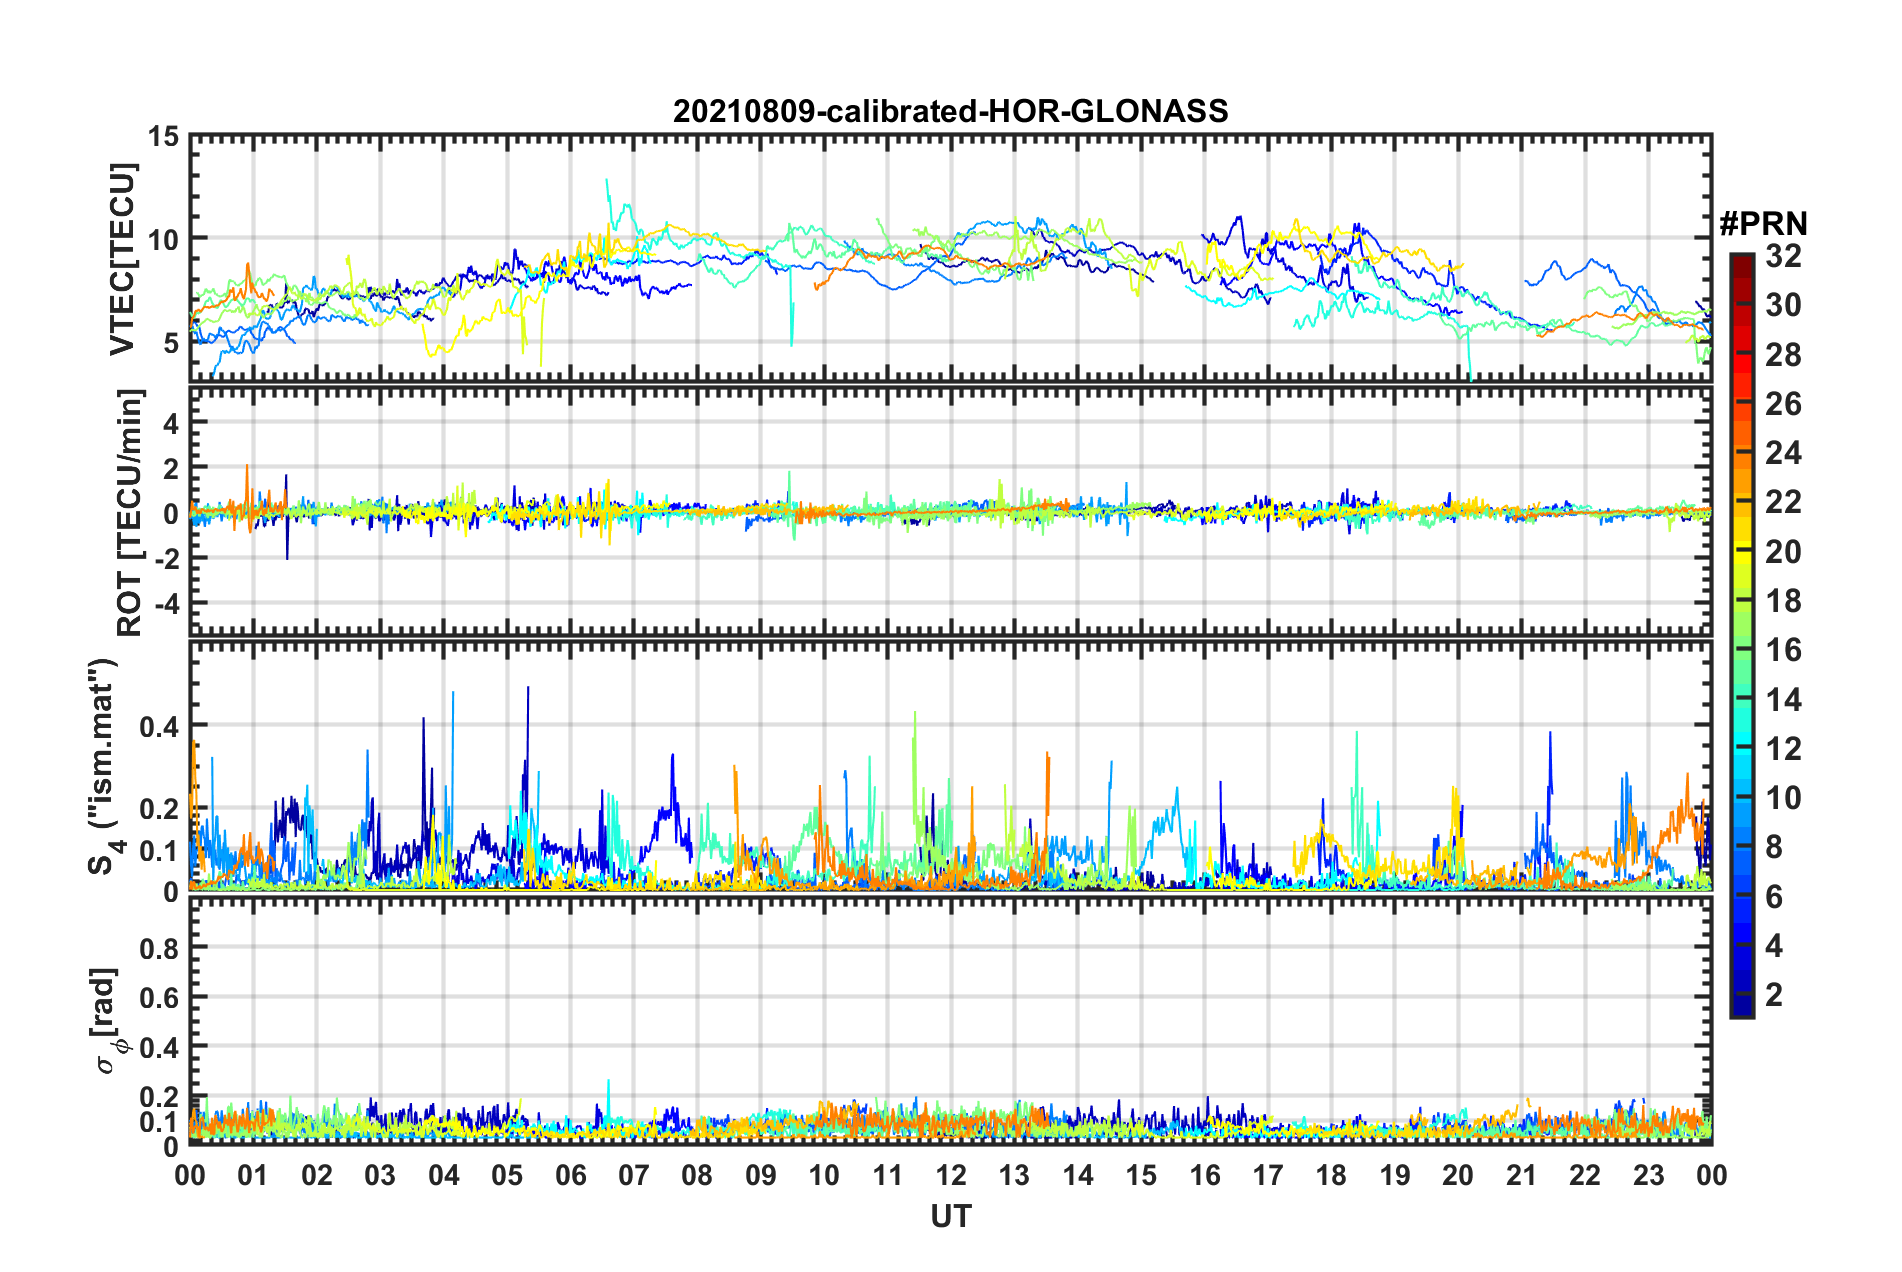The width and height of the screenshot is (1902, 1272).
Task: Click the x-axis tick label 04
Action: [x=444, y=1176]
